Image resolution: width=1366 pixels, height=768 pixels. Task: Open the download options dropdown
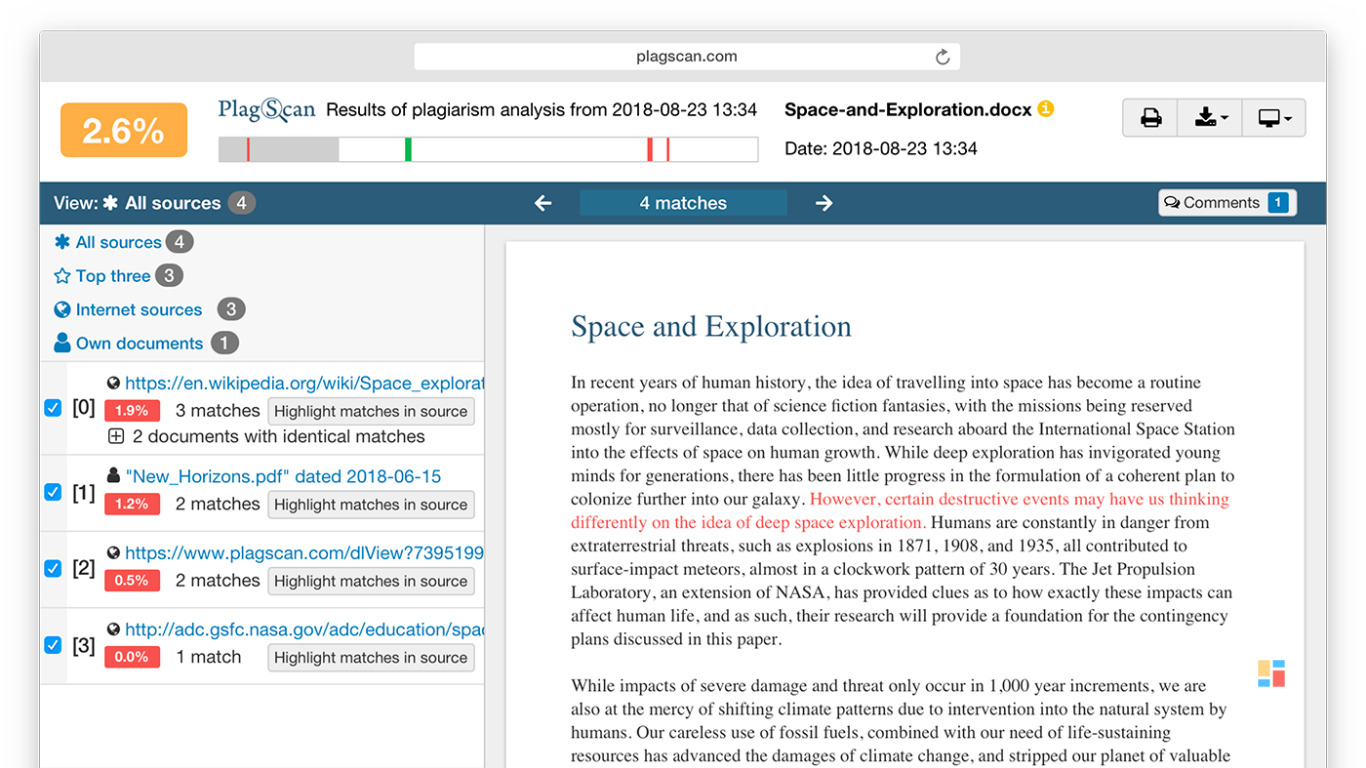coord(1210,118)
